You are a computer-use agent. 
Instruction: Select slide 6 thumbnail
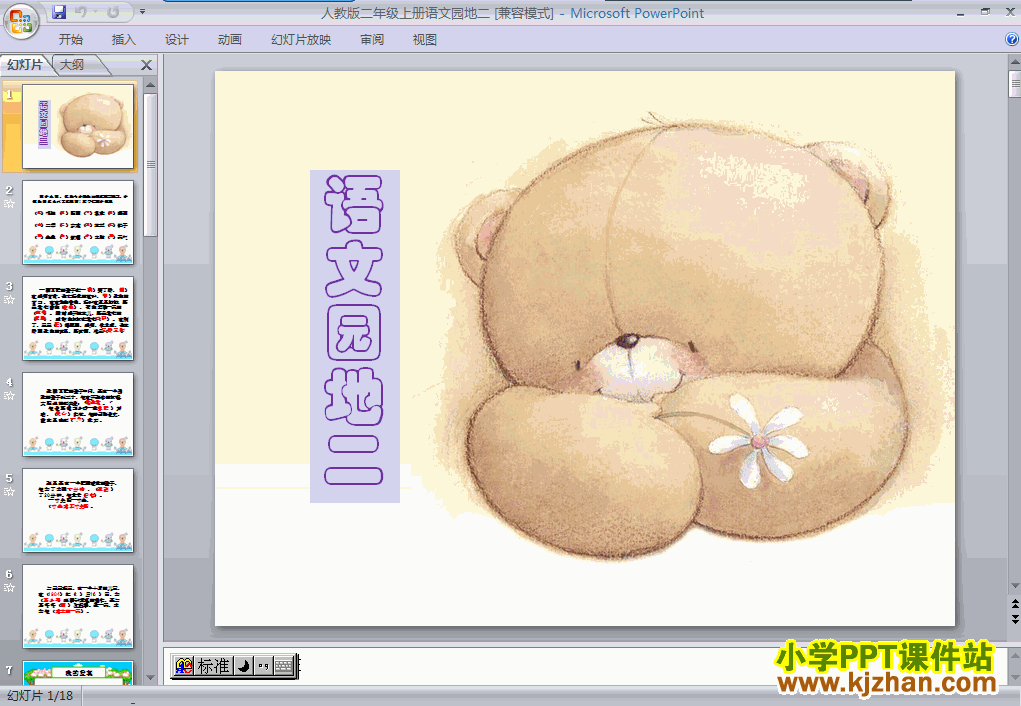(78, 606)
